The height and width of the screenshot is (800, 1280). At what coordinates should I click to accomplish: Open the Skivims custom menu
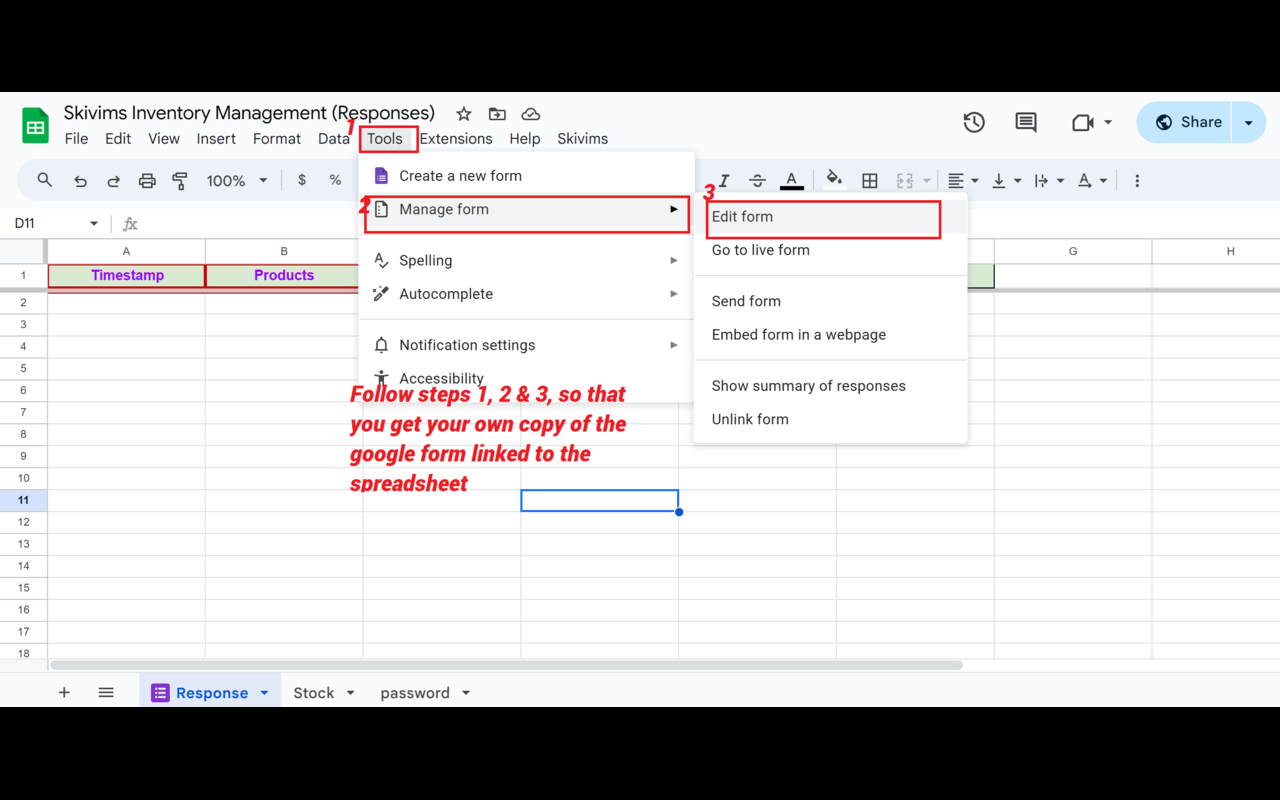[583, 139]
